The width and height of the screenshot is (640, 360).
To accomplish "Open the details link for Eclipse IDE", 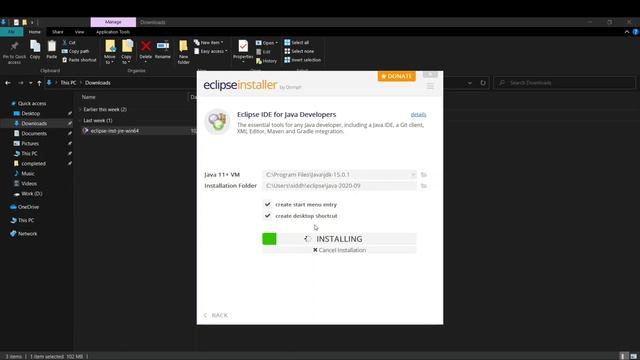I will 418,115.
